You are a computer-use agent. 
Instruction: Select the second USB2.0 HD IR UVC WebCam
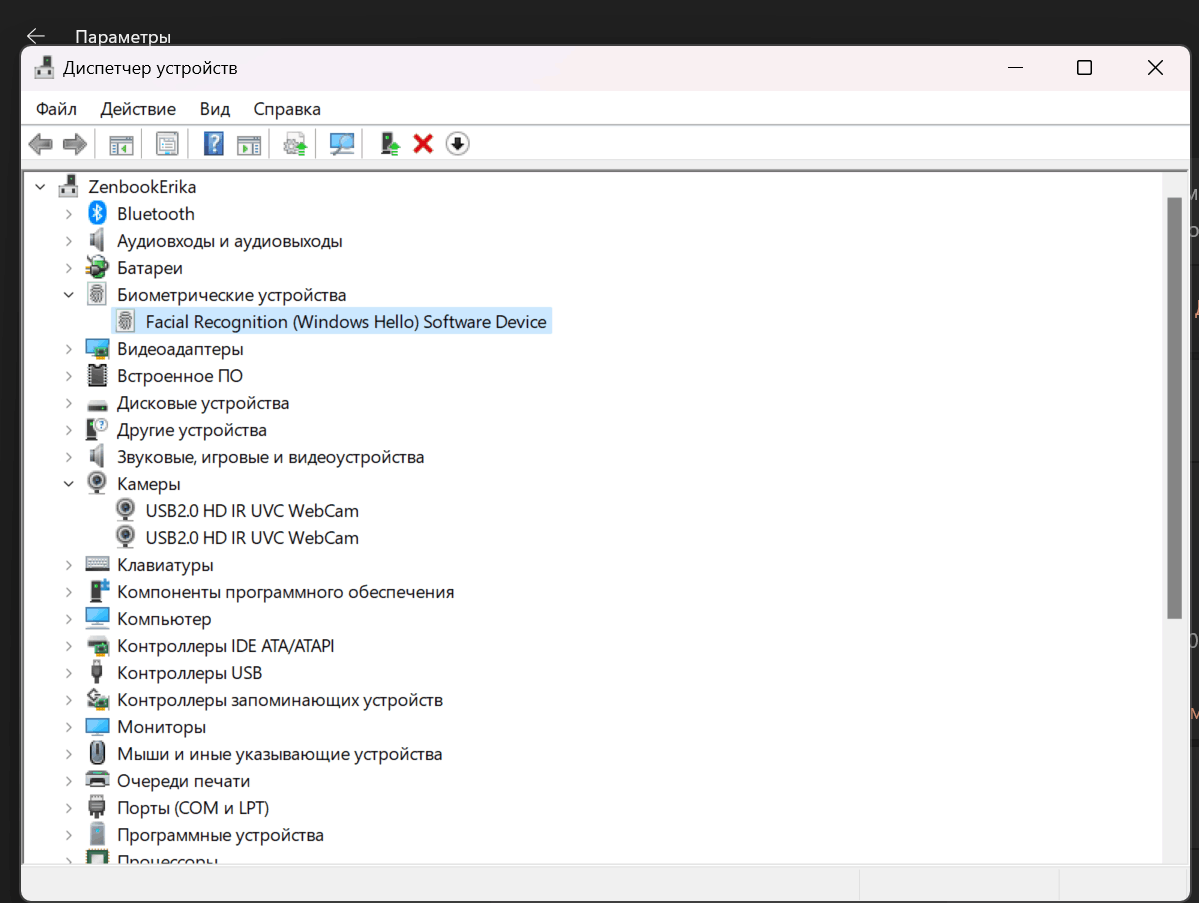coord(252,538)
